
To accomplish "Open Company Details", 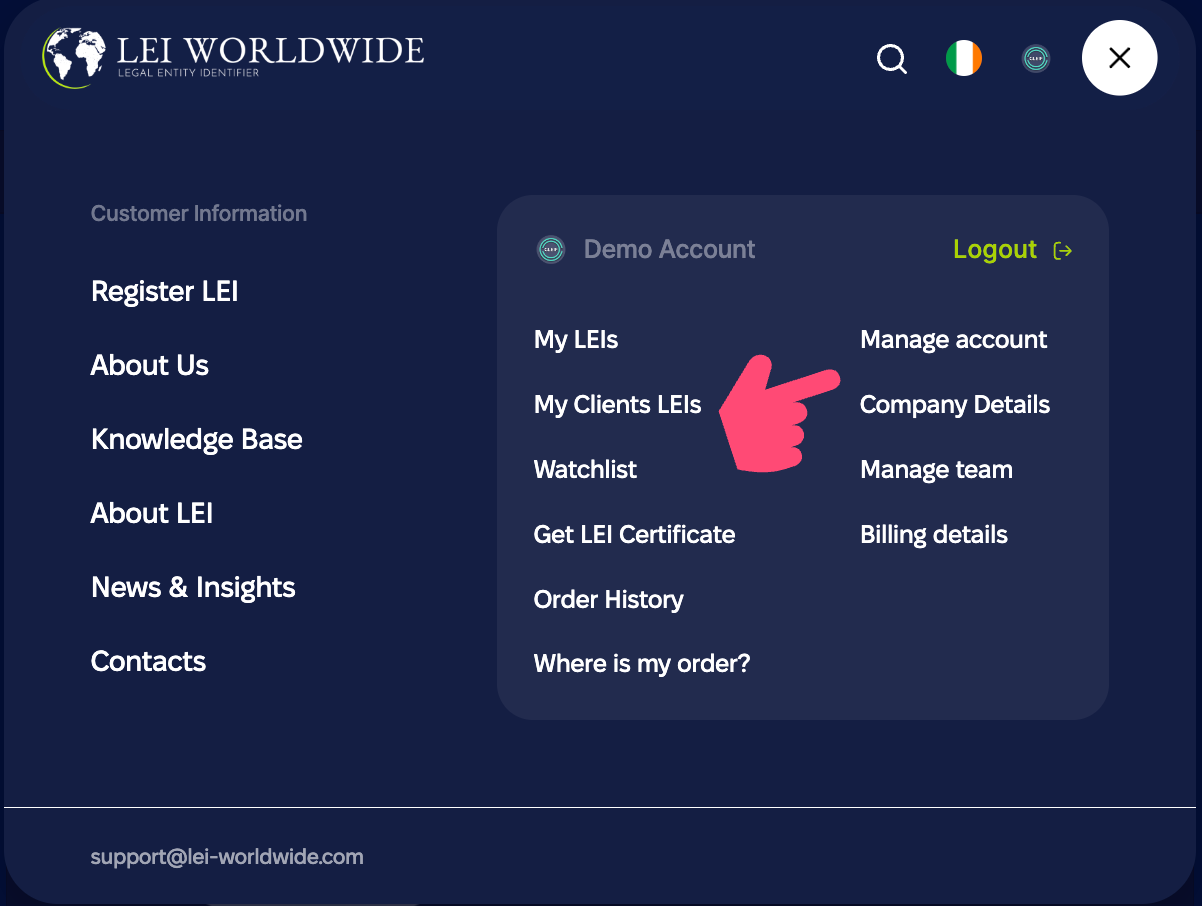I will [955, 405].
